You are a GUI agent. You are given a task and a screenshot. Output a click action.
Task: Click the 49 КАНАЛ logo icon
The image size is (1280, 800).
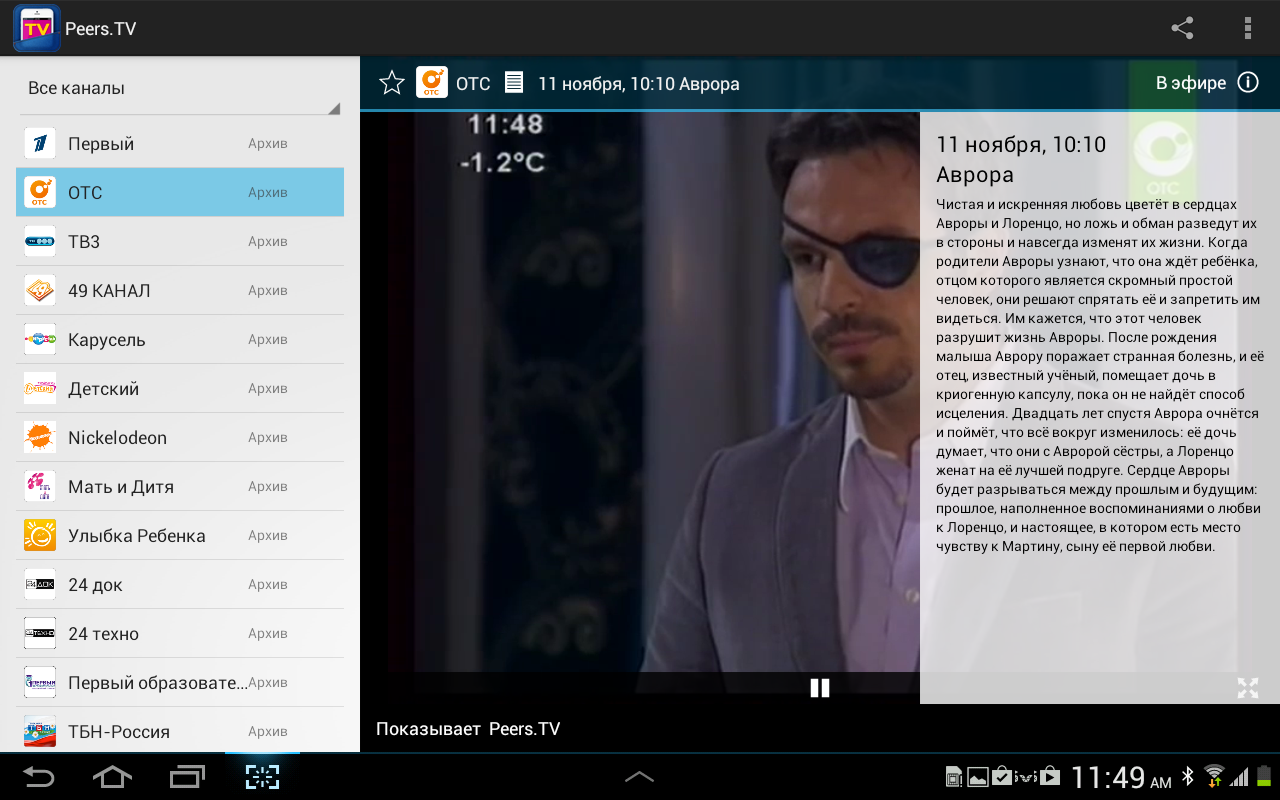pyautogui.click(x=40, y=291)
